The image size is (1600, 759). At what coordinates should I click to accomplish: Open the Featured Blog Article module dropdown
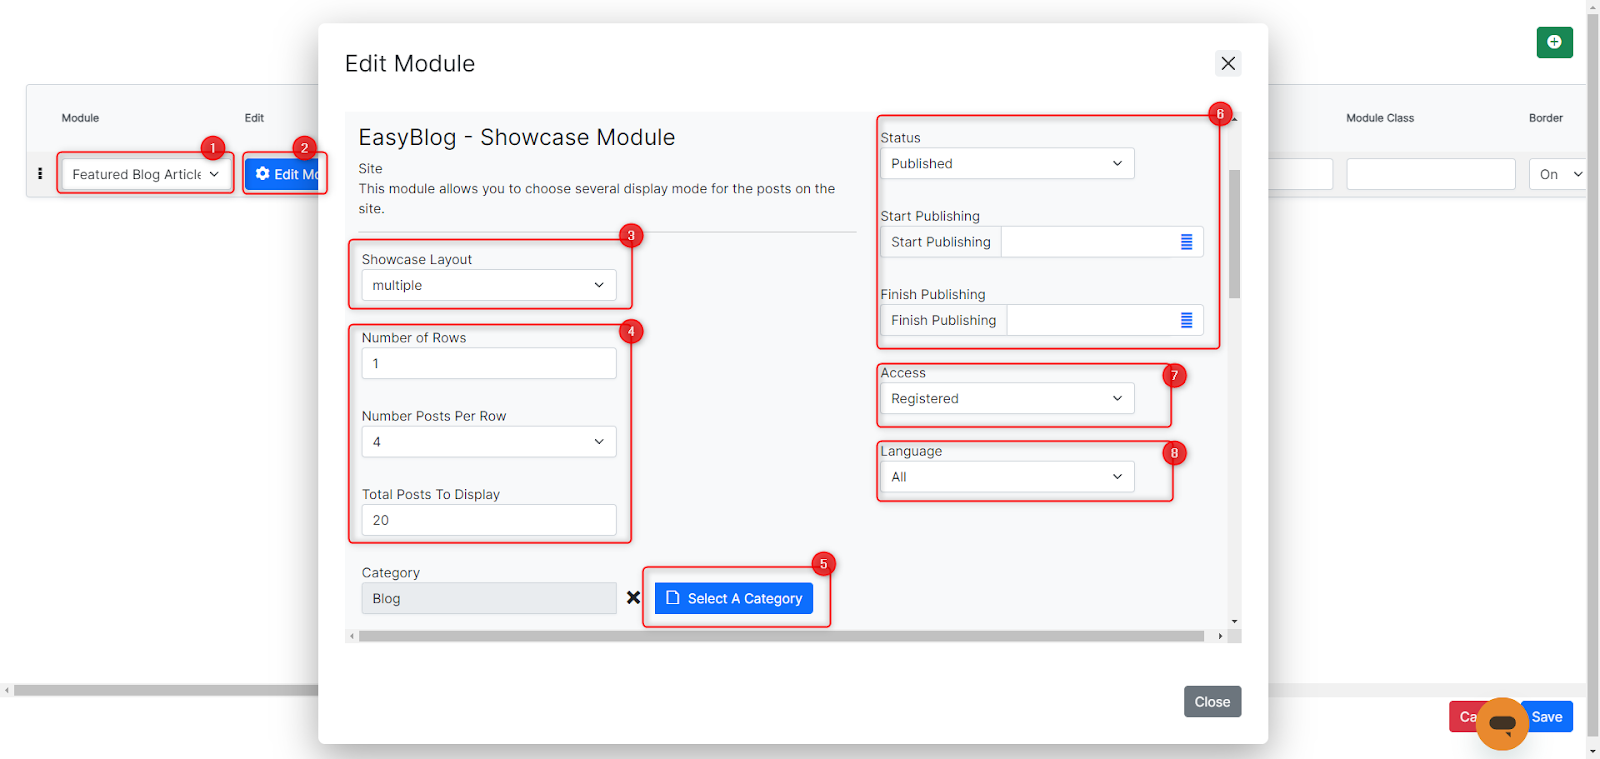tap(145, 174)
